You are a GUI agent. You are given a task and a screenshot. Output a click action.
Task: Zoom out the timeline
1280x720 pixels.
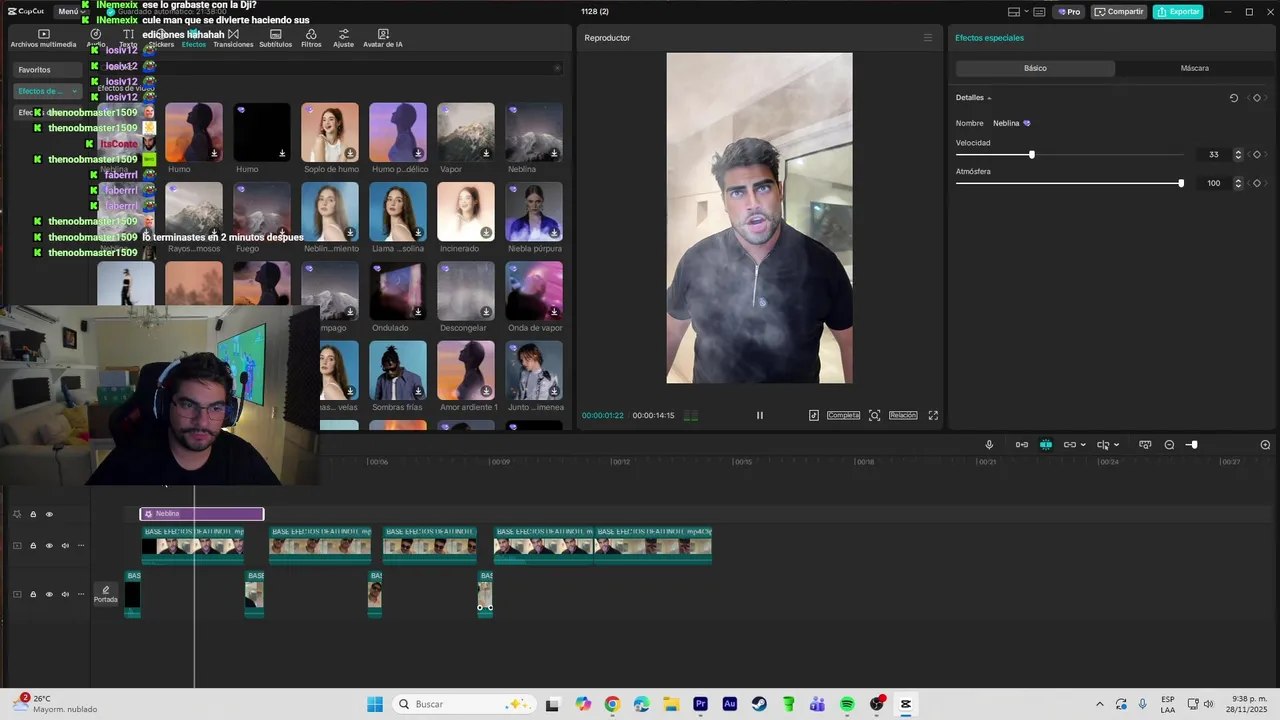click(x=1169, y=445)
